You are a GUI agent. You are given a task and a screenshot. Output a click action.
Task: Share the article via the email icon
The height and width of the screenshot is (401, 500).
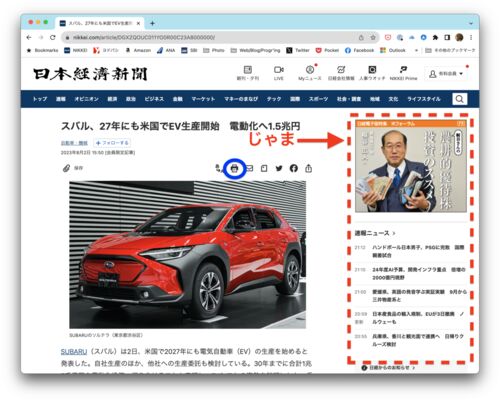coord(249,168)
